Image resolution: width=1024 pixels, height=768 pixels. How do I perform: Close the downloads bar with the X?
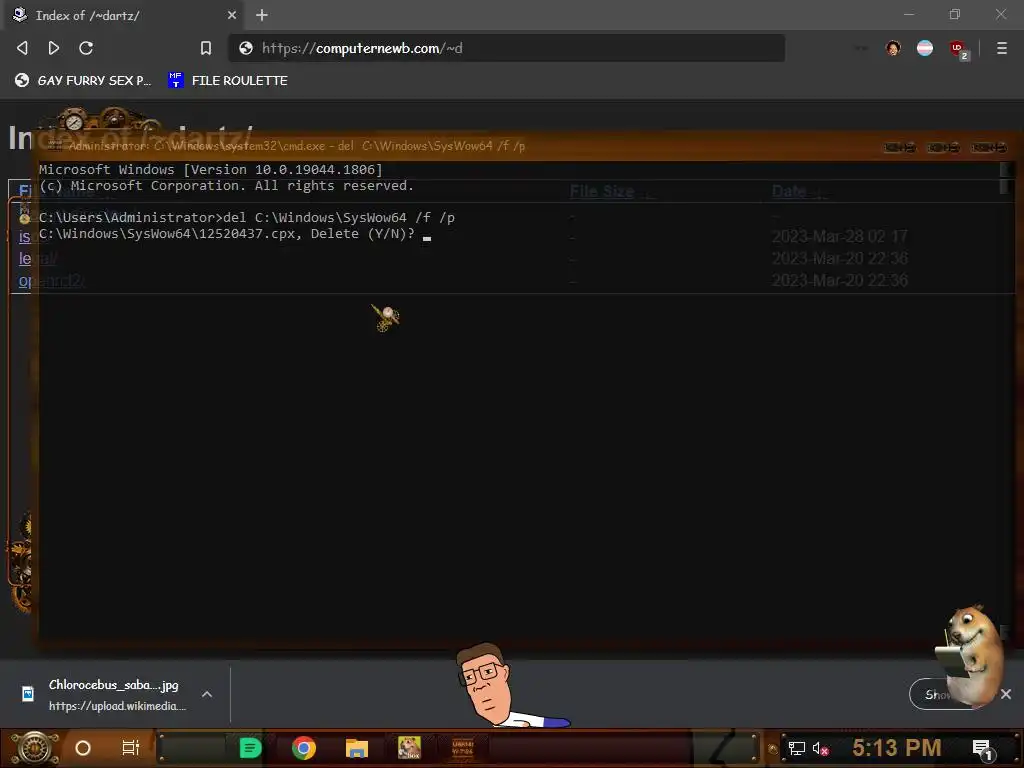pyautogui.click(x=1006, y=694)
